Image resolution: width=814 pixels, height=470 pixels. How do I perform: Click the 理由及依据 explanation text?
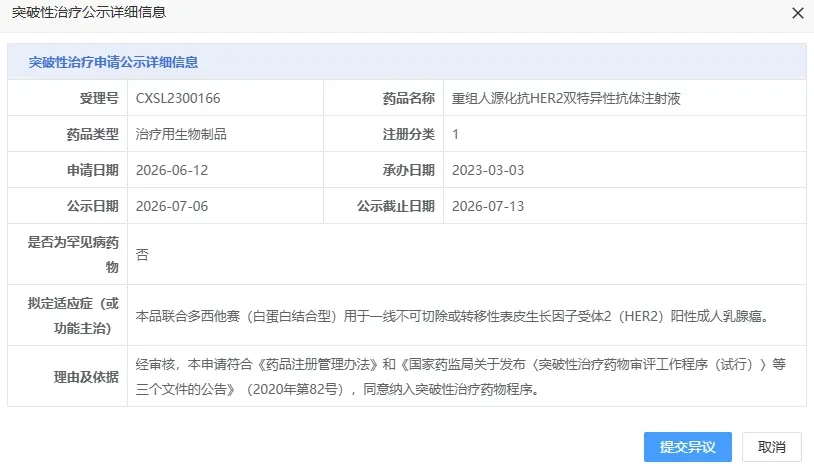tap(460, 377)
